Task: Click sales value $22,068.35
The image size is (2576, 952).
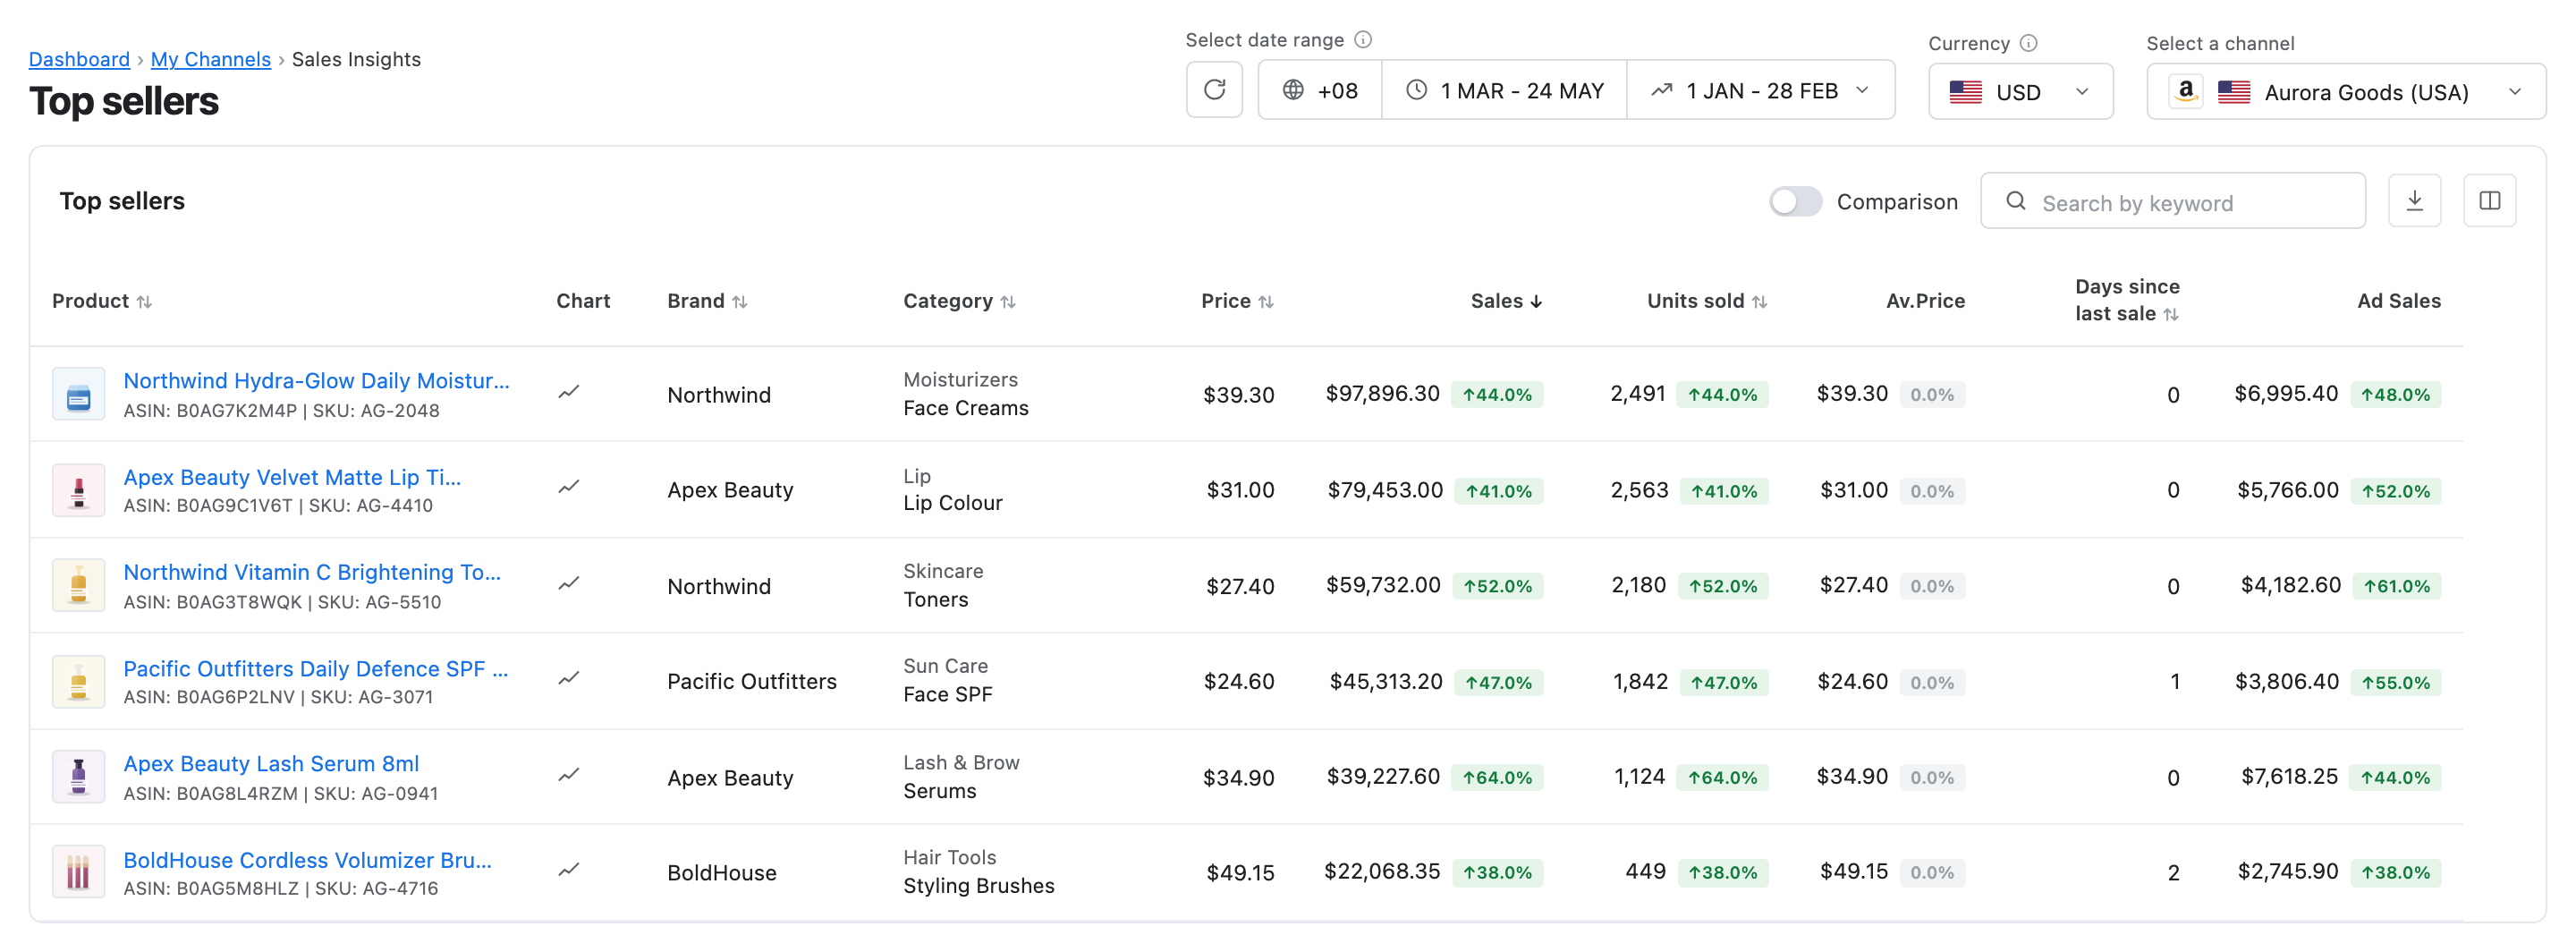Action: (1382, 871)
